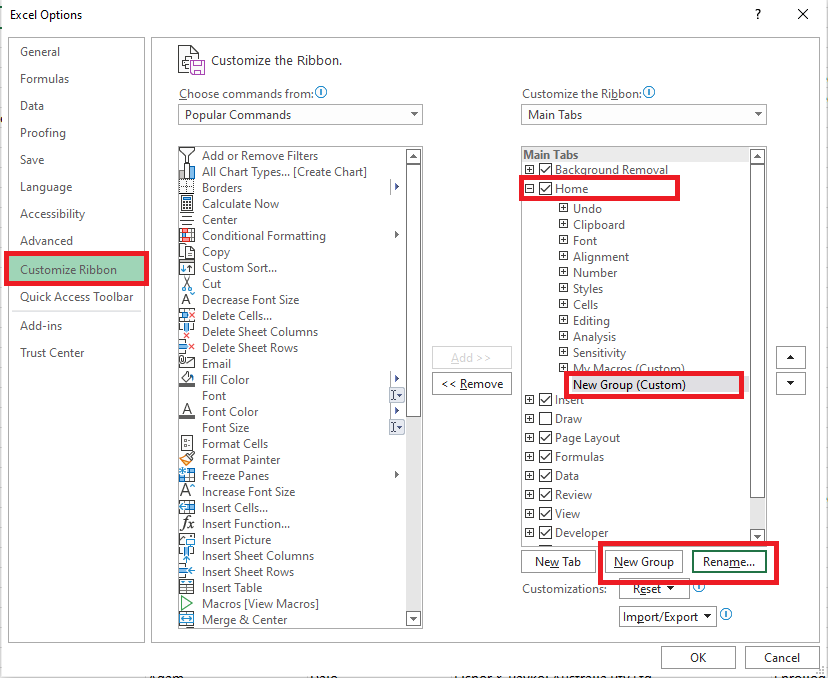Expand the Alignment group
Image resolution: width=828 pixels, height=678 pixels.
click(563, 257)
